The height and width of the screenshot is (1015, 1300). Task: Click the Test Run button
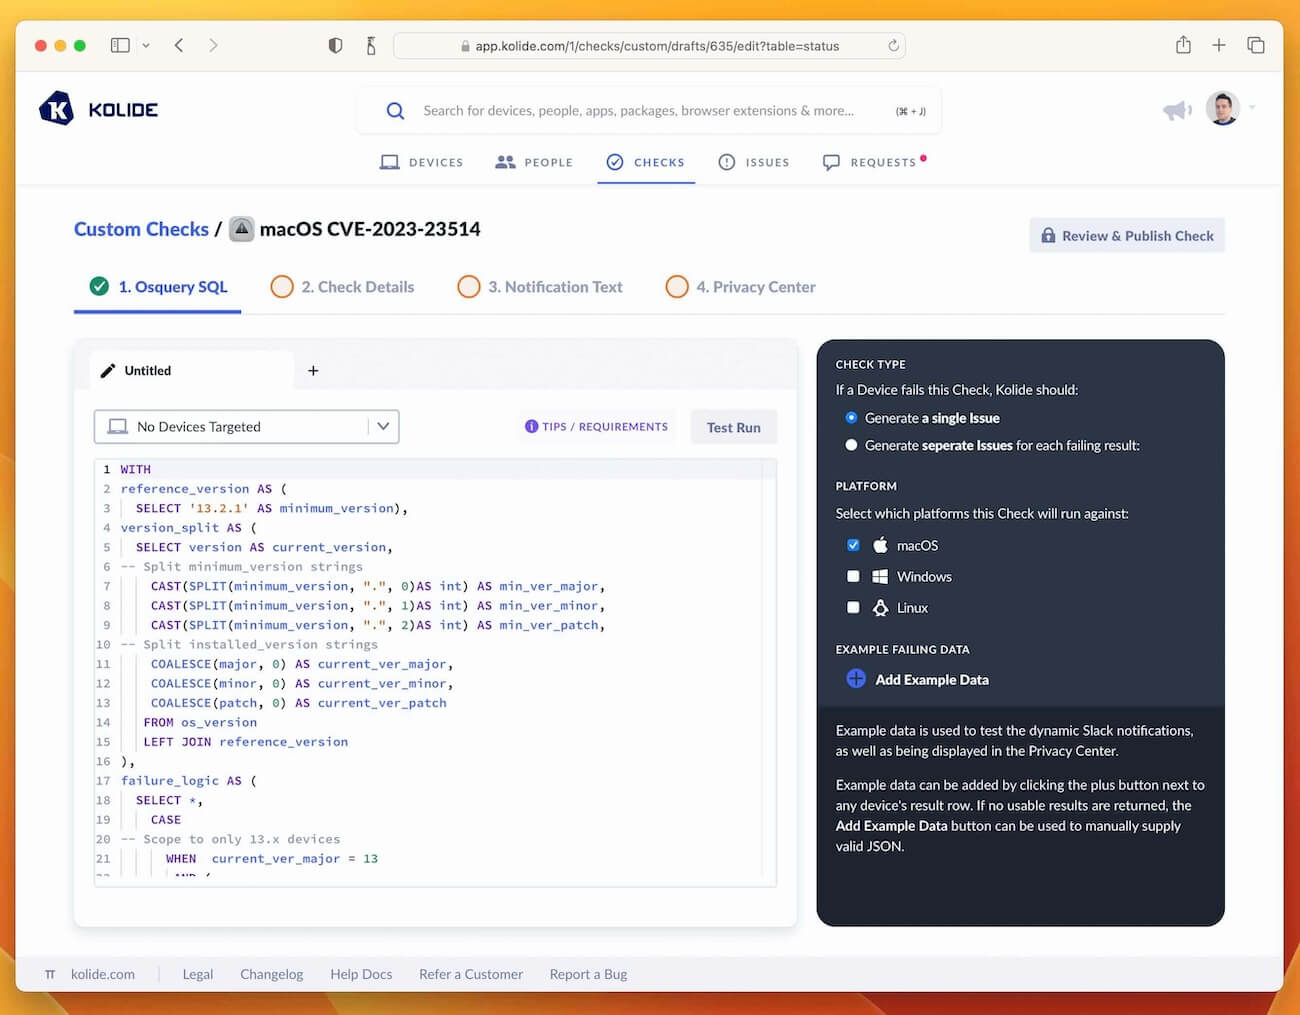pyautogui.click(x=734, y=427)
